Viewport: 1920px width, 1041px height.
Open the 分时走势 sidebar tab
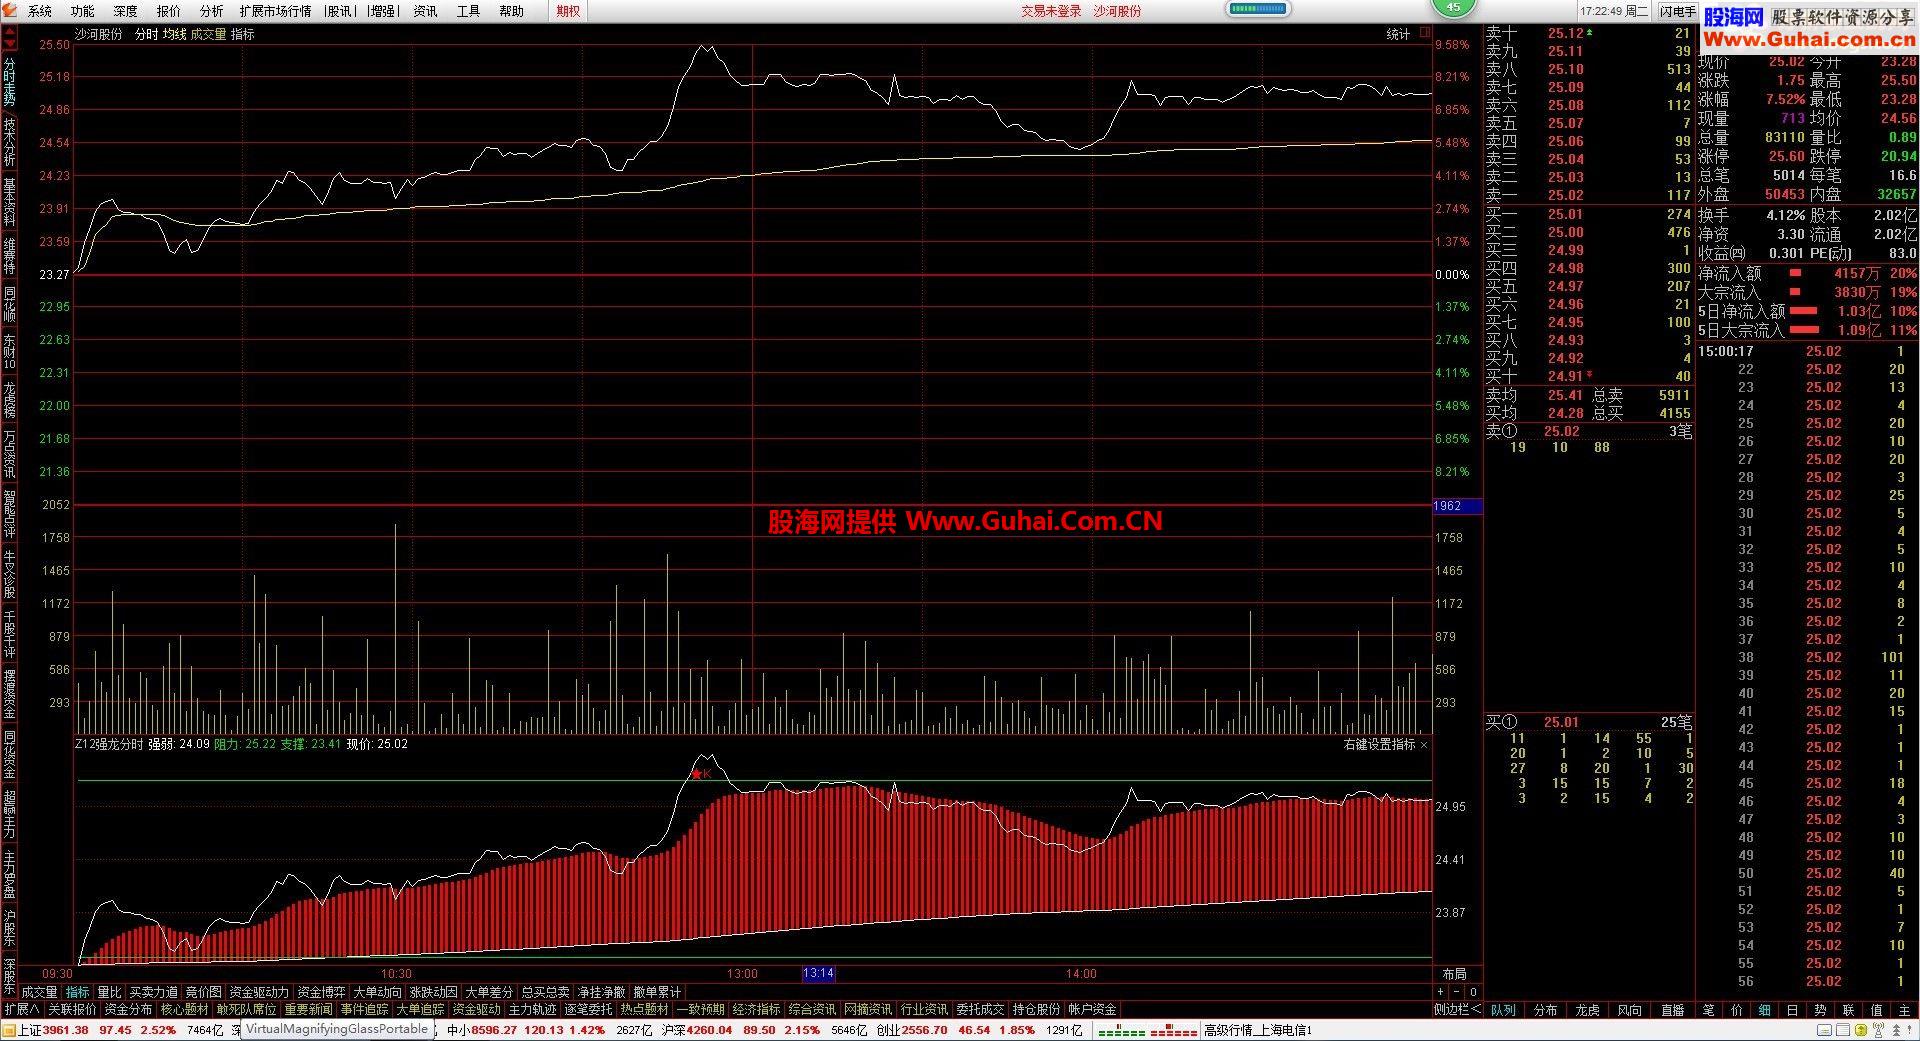(9, 82)
